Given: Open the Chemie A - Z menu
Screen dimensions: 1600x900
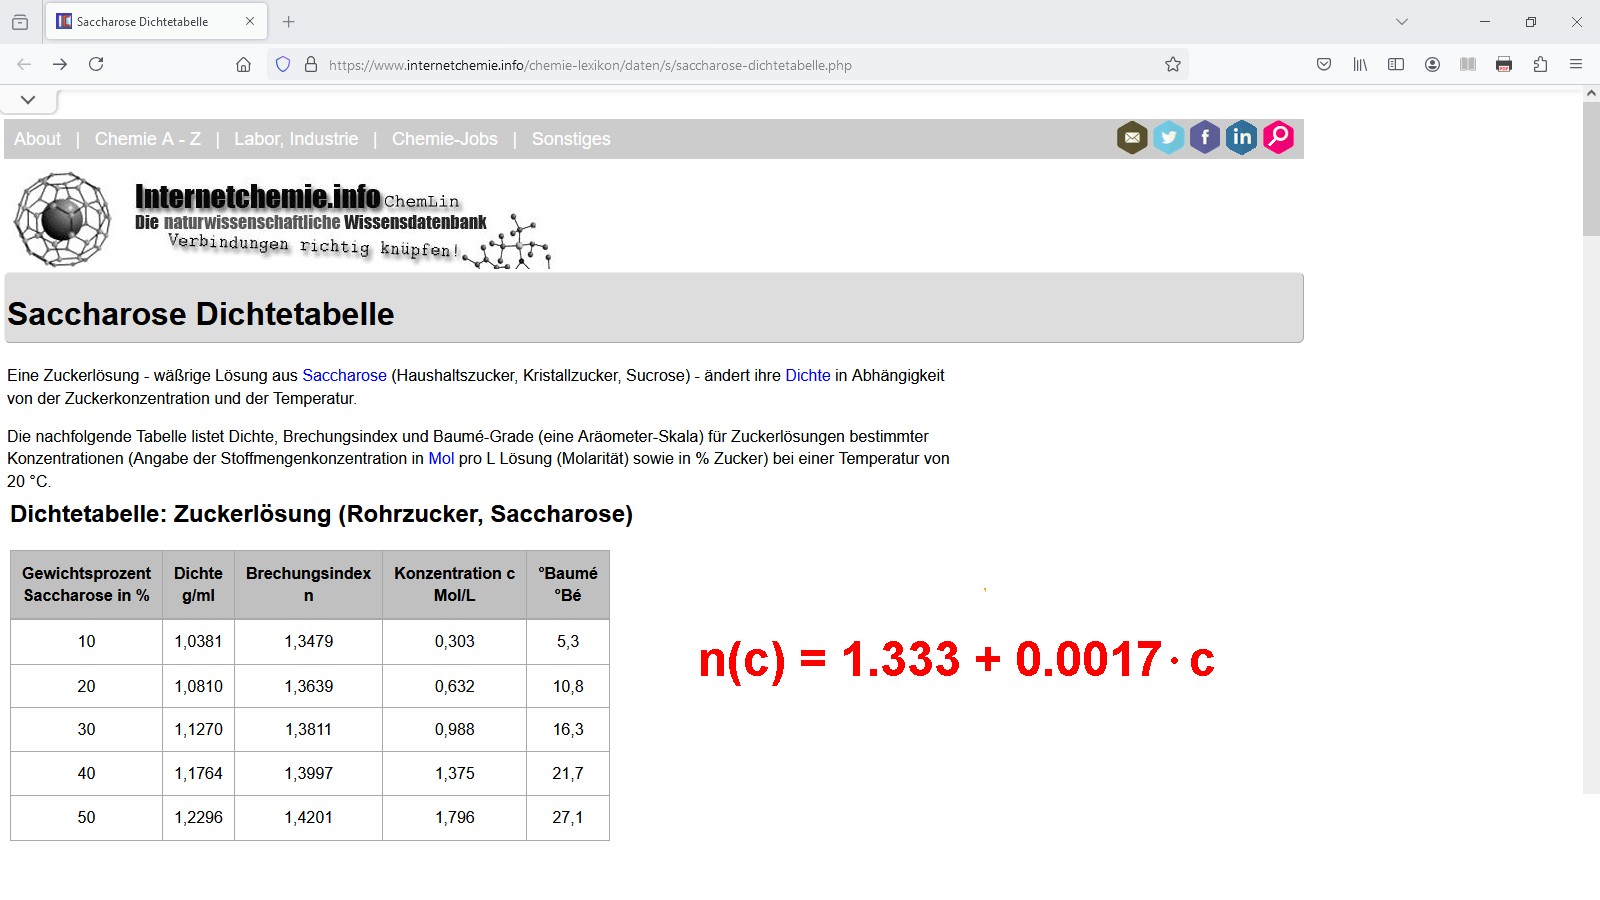Looking at the screenshot, I should 148,139.
